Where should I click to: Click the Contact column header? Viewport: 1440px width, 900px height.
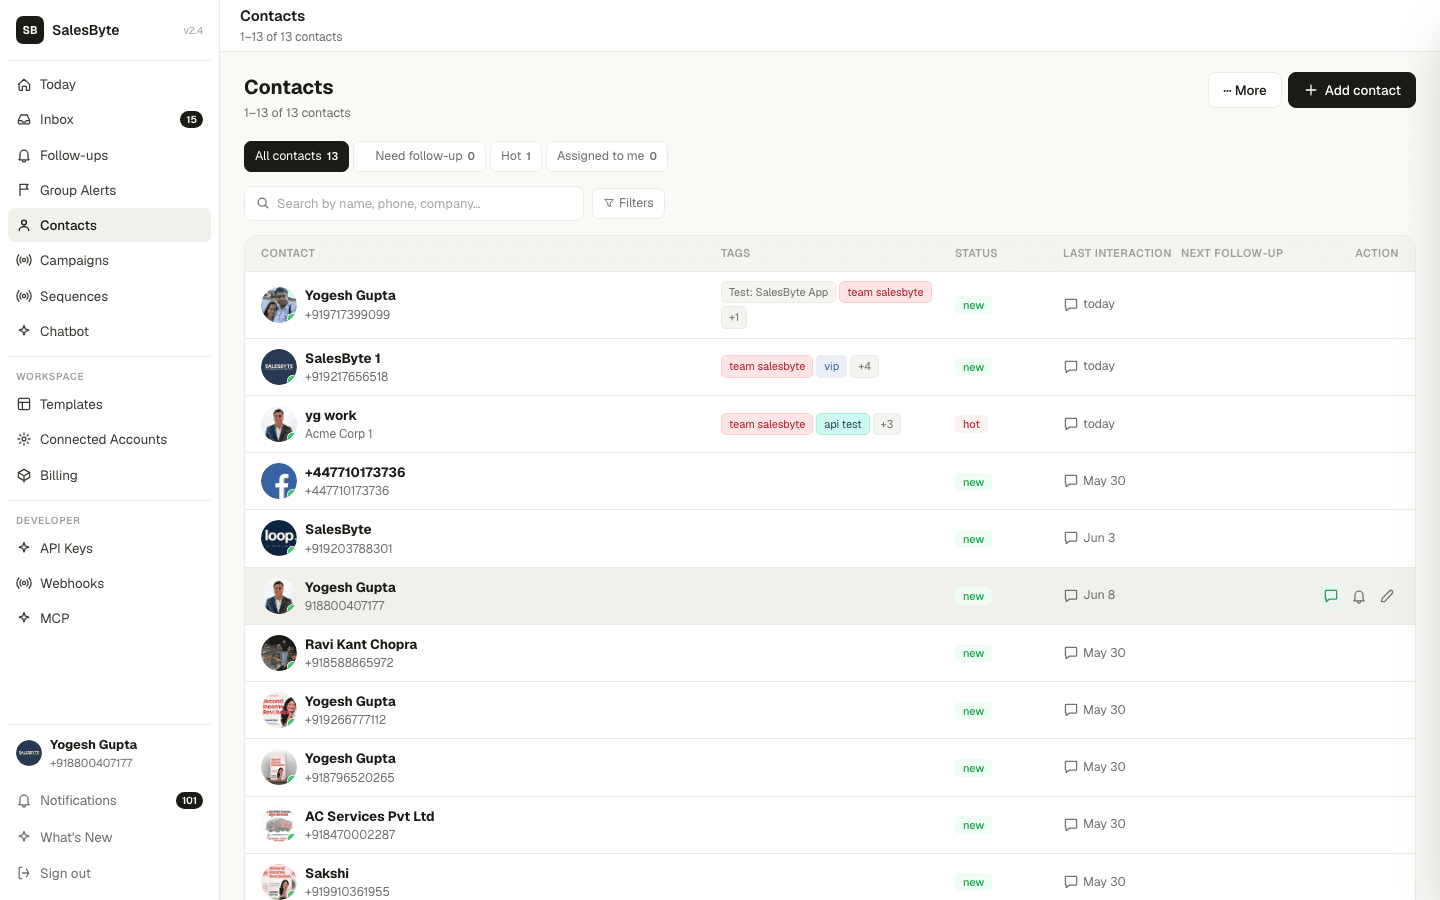(288, 254)
